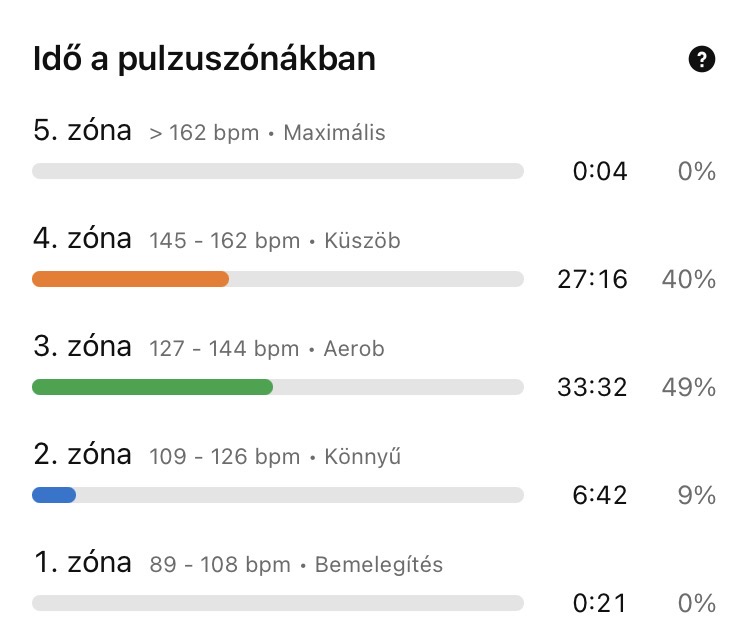750x642 pixels.
Task: Click the blue zone 2 progress bar
Action: [x=55, y=495]
